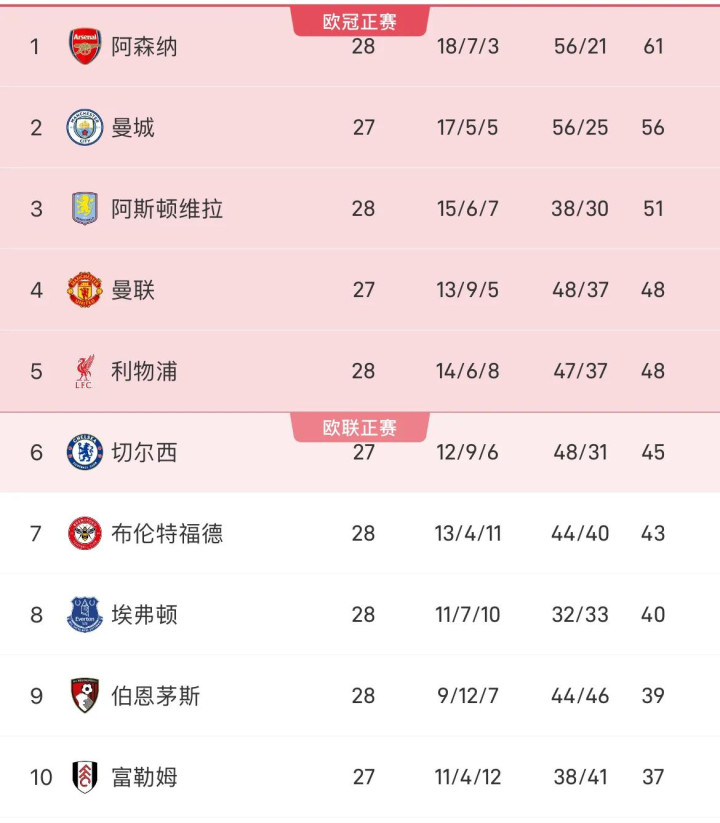720x823 pixels.
Task: Click the 阿斯顿维拉 team name
Action: [167, 209]
